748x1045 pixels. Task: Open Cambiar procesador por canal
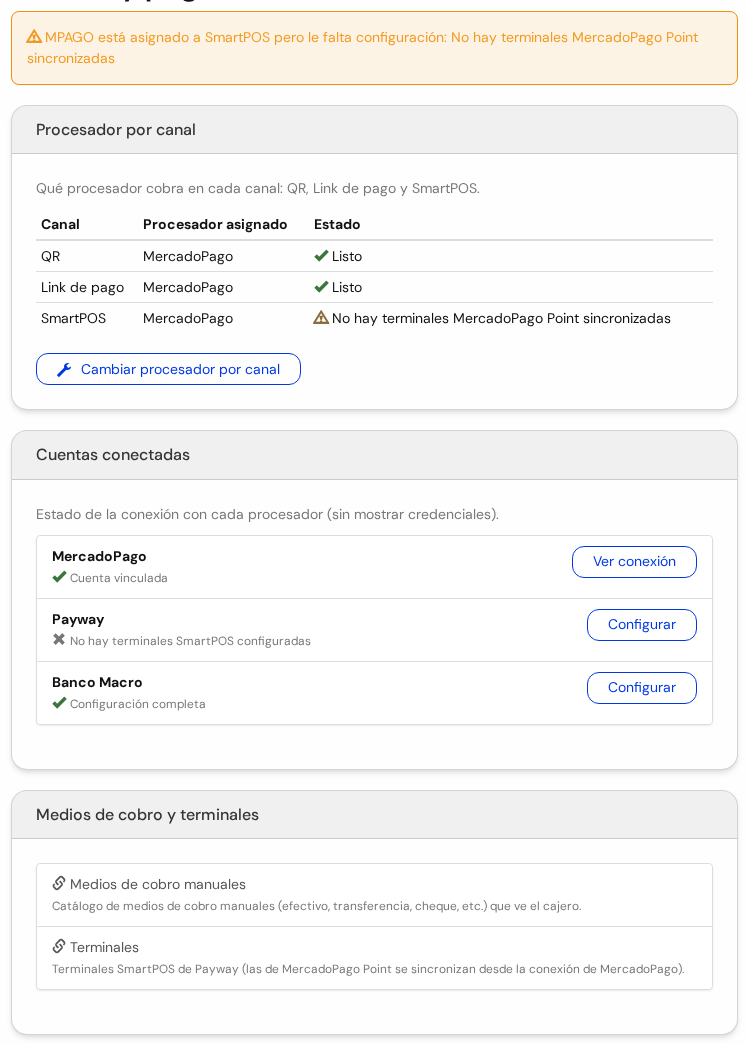(168, 369)
